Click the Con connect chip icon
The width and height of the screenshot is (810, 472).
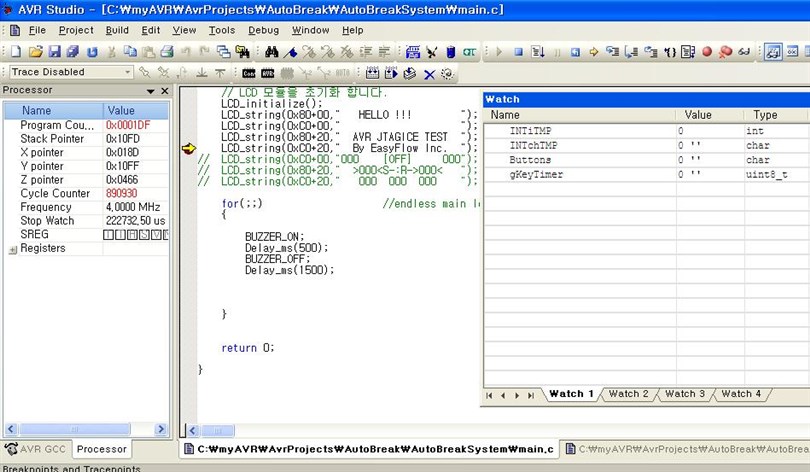pyautogui.click(x=248, y=73)
